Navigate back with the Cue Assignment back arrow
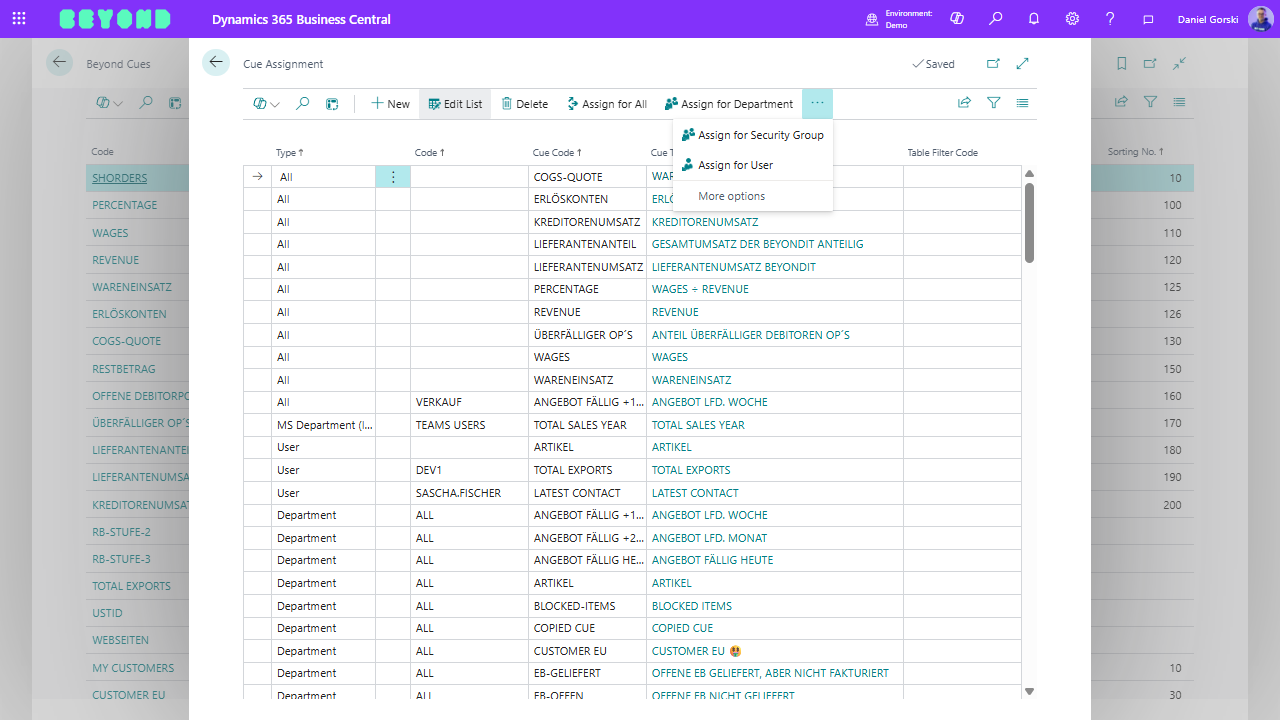This screenshot has width=1280, height=720. point(216,62)
